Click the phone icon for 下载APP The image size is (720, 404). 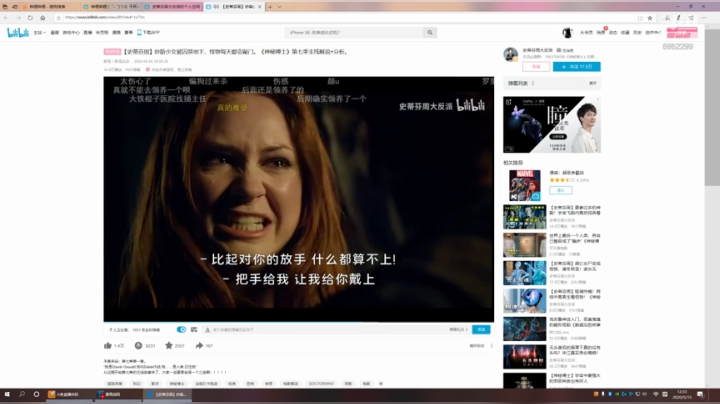coord(139,33)
